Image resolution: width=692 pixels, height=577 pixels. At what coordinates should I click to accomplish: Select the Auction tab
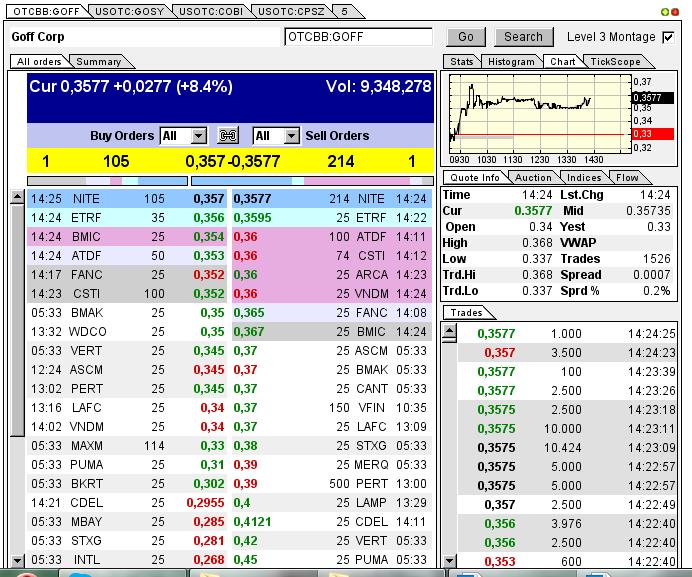point(533,177)
